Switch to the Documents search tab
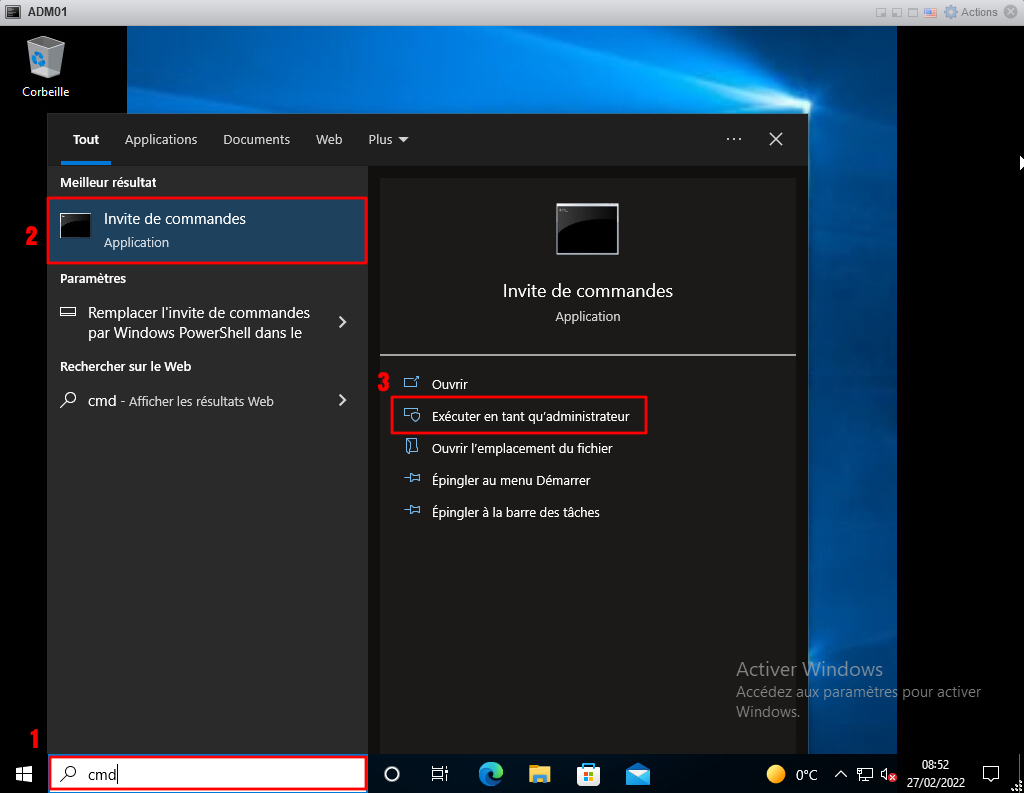1024x793 pixels. [x=256, y=140]
